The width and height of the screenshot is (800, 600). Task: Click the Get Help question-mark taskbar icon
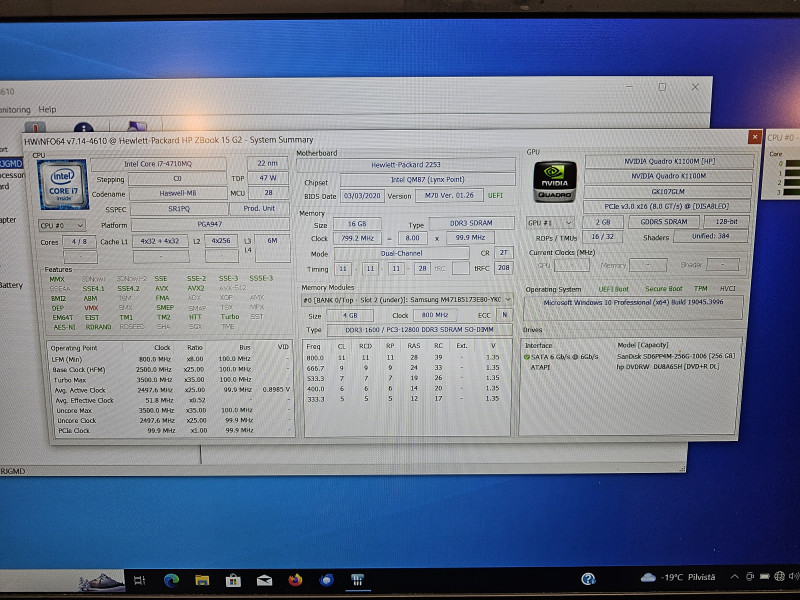click(x=588, y=579)
